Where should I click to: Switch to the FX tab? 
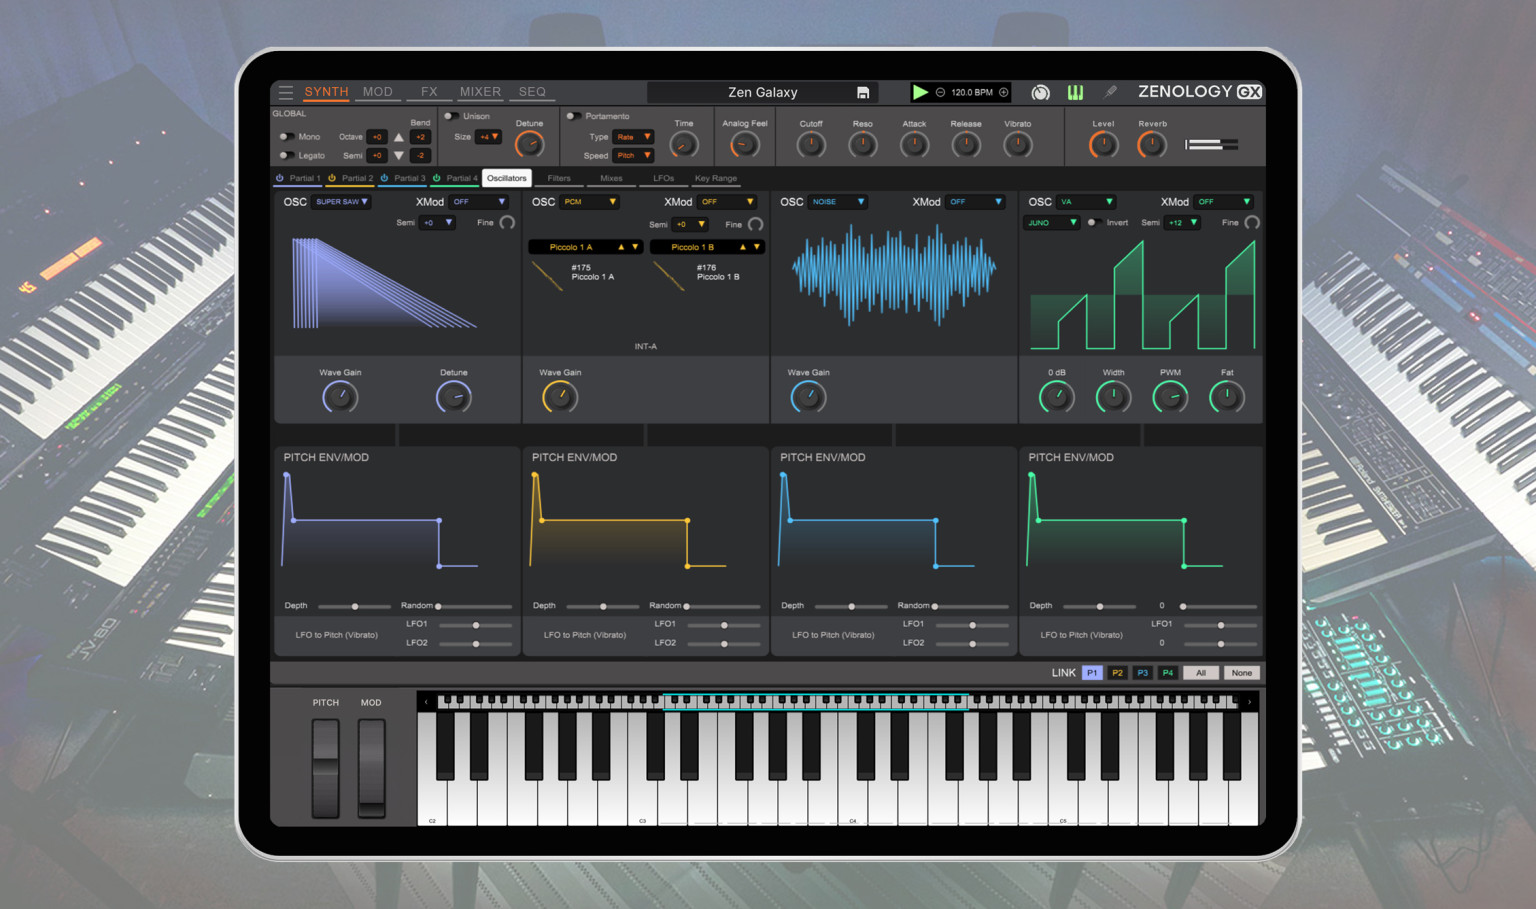click(429, 92)
